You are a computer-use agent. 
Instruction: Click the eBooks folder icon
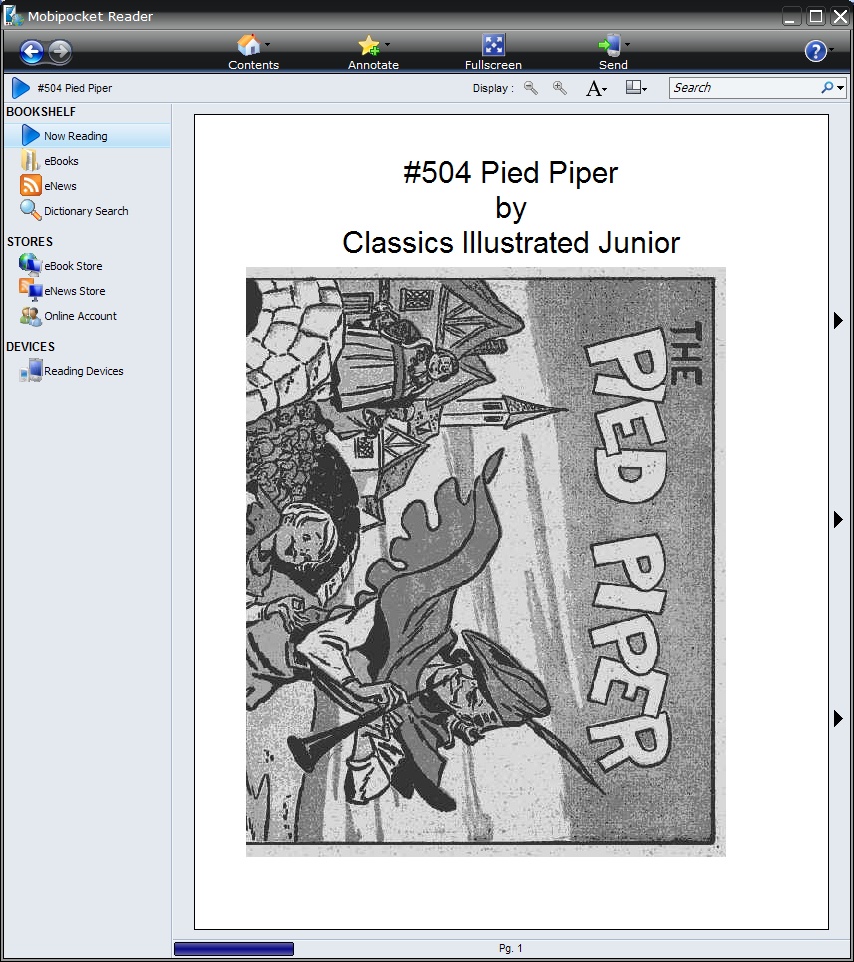coord(30,160)
